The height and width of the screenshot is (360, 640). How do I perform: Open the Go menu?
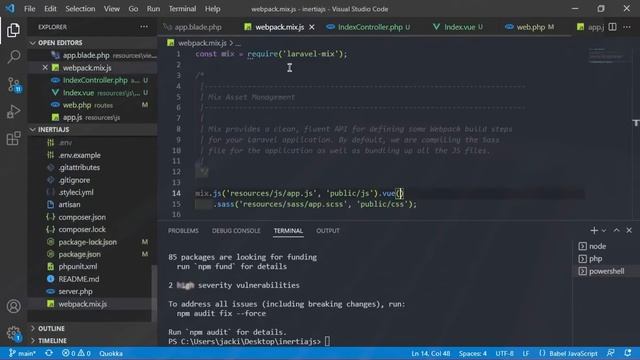click(x=133, y=9)
